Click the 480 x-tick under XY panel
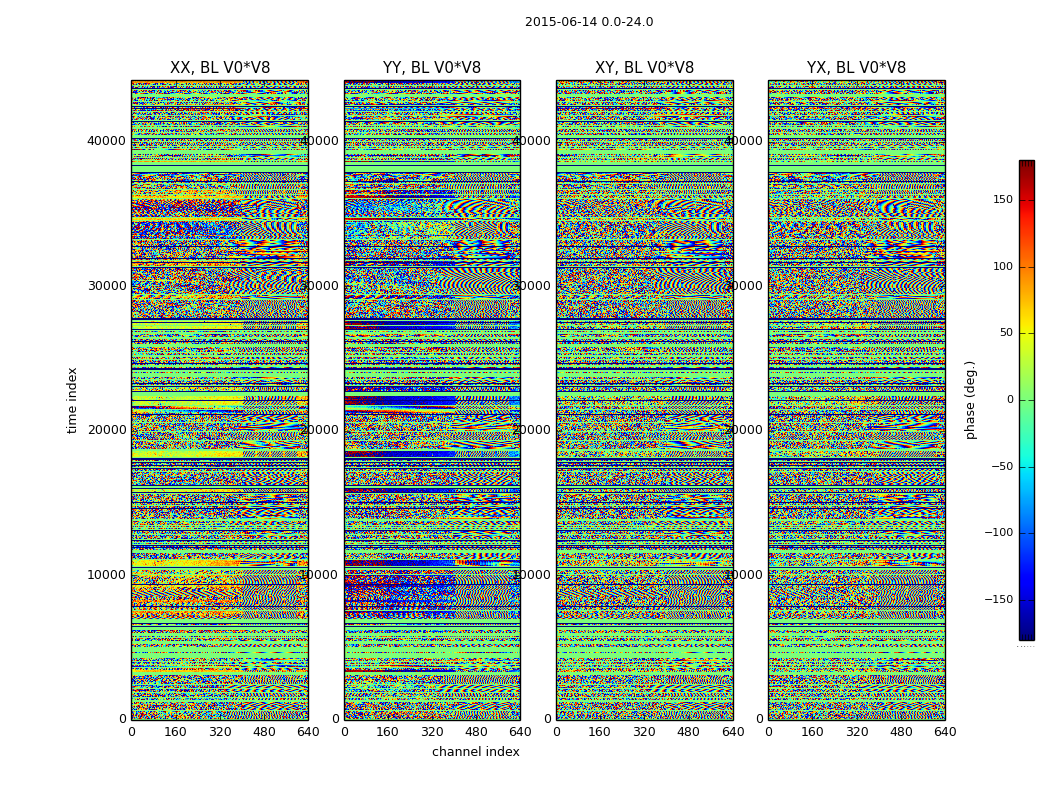Screen dimensions: 1050x800 [688, 732]
